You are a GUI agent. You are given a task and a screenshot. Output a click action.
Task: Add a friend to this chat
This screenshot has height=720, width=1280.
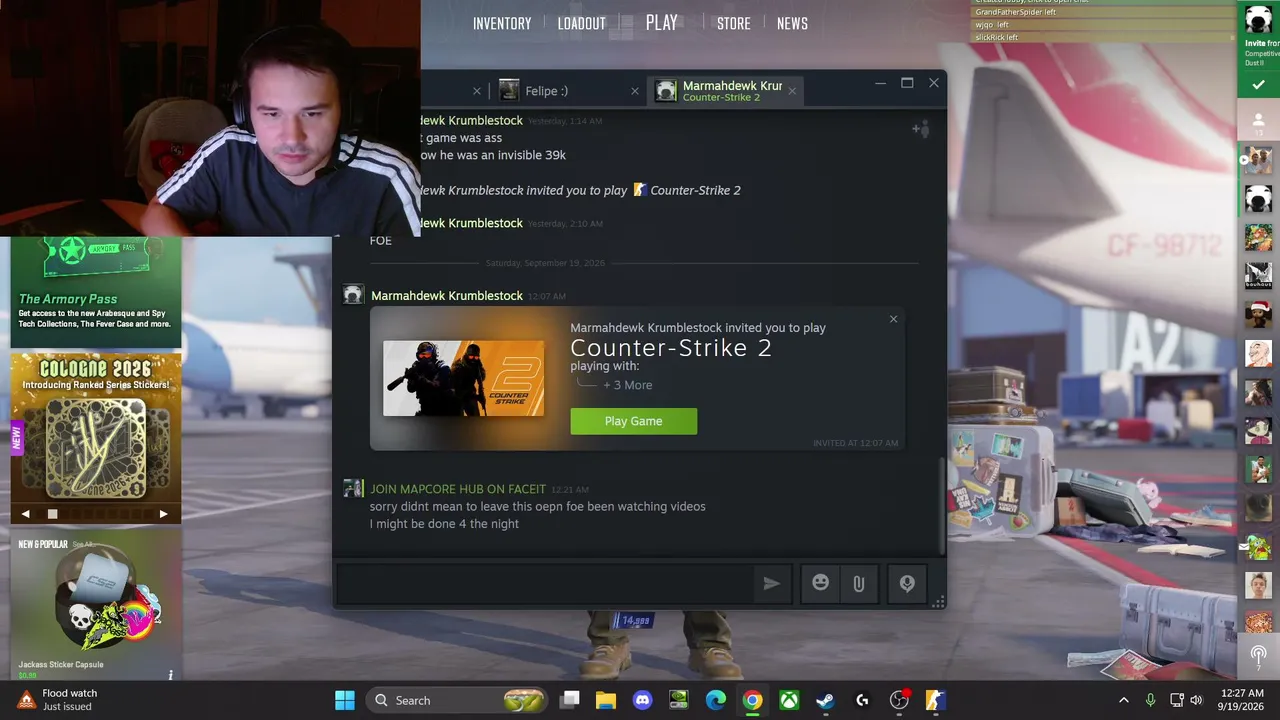pos(921,129)
